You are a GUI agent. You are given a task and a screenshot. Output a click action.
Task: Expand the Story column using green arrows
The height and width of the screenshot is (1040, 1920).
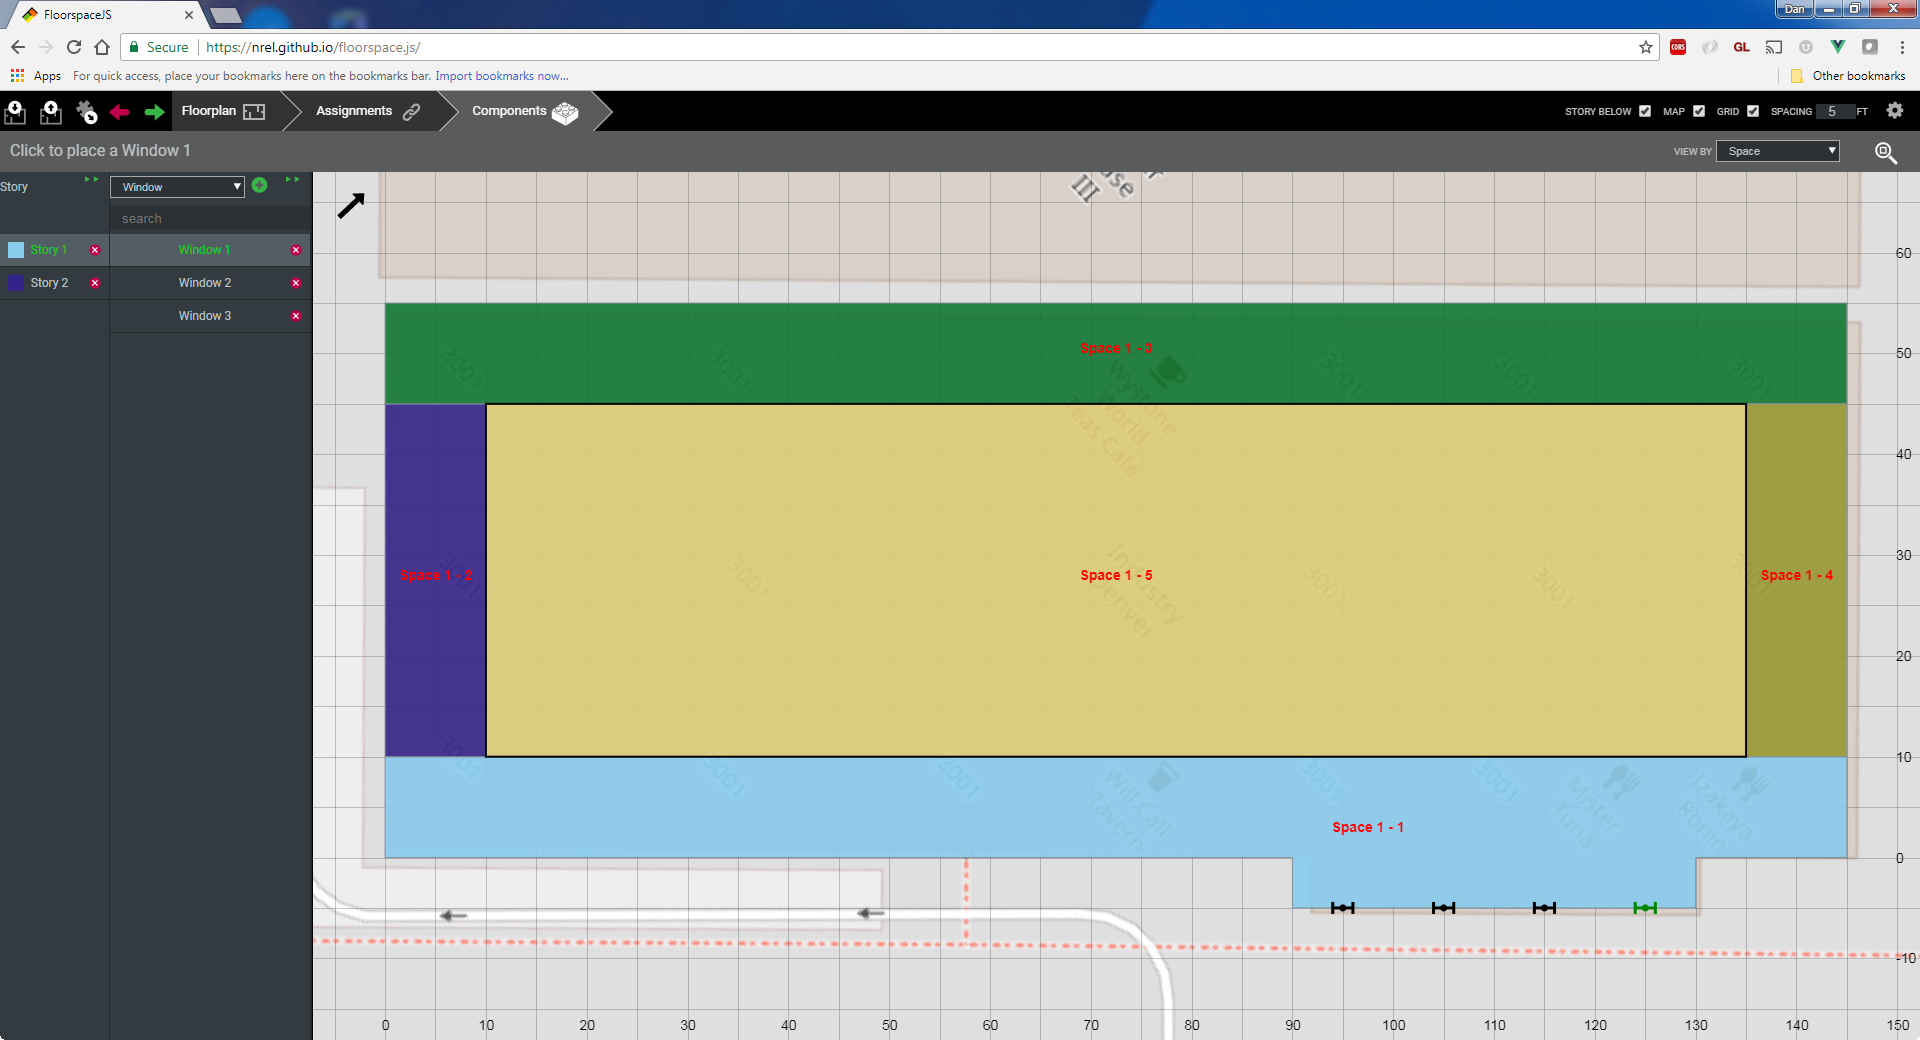point(91,180)
